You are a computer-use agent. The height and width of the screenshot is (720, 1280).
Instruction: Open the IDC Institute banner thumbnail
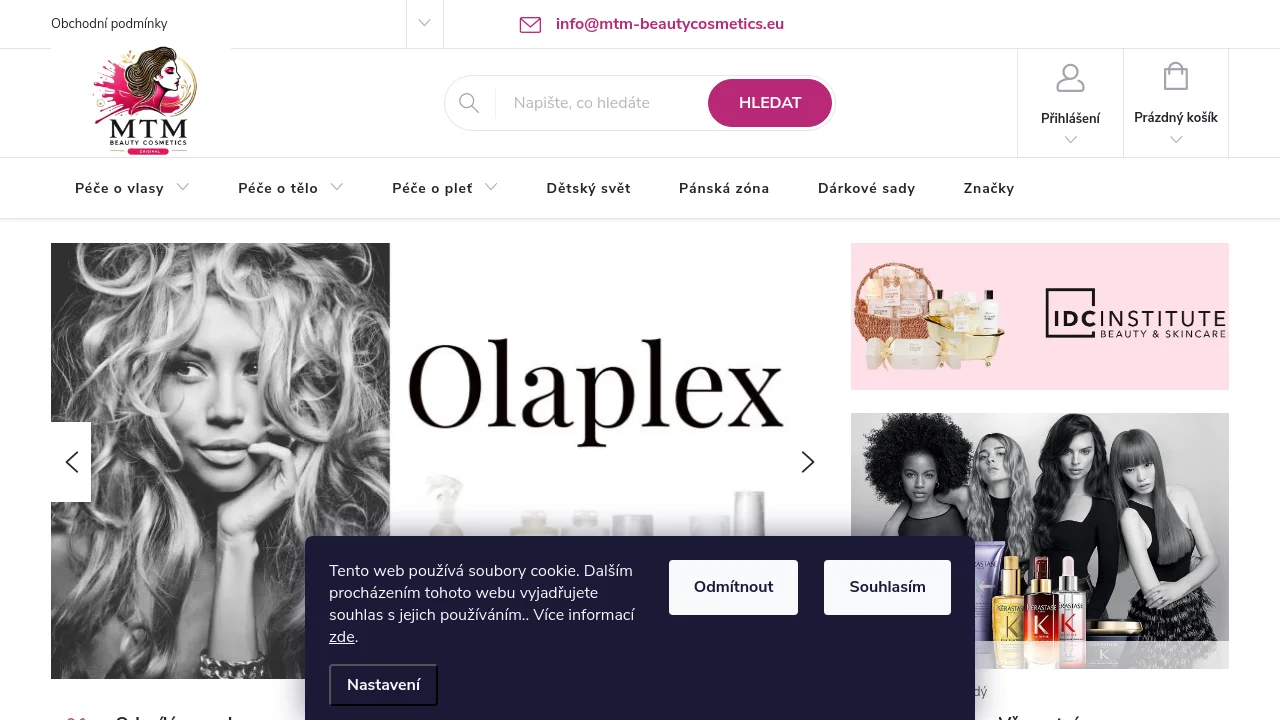point(1040,316)
